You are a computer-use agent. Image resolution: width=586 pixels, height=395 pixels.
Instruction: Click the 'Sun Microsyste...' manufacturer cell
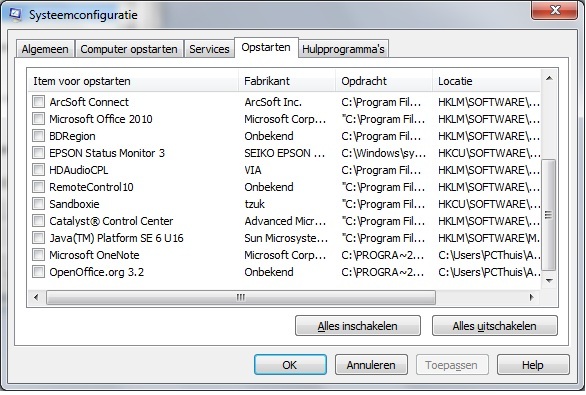point(286,238)
